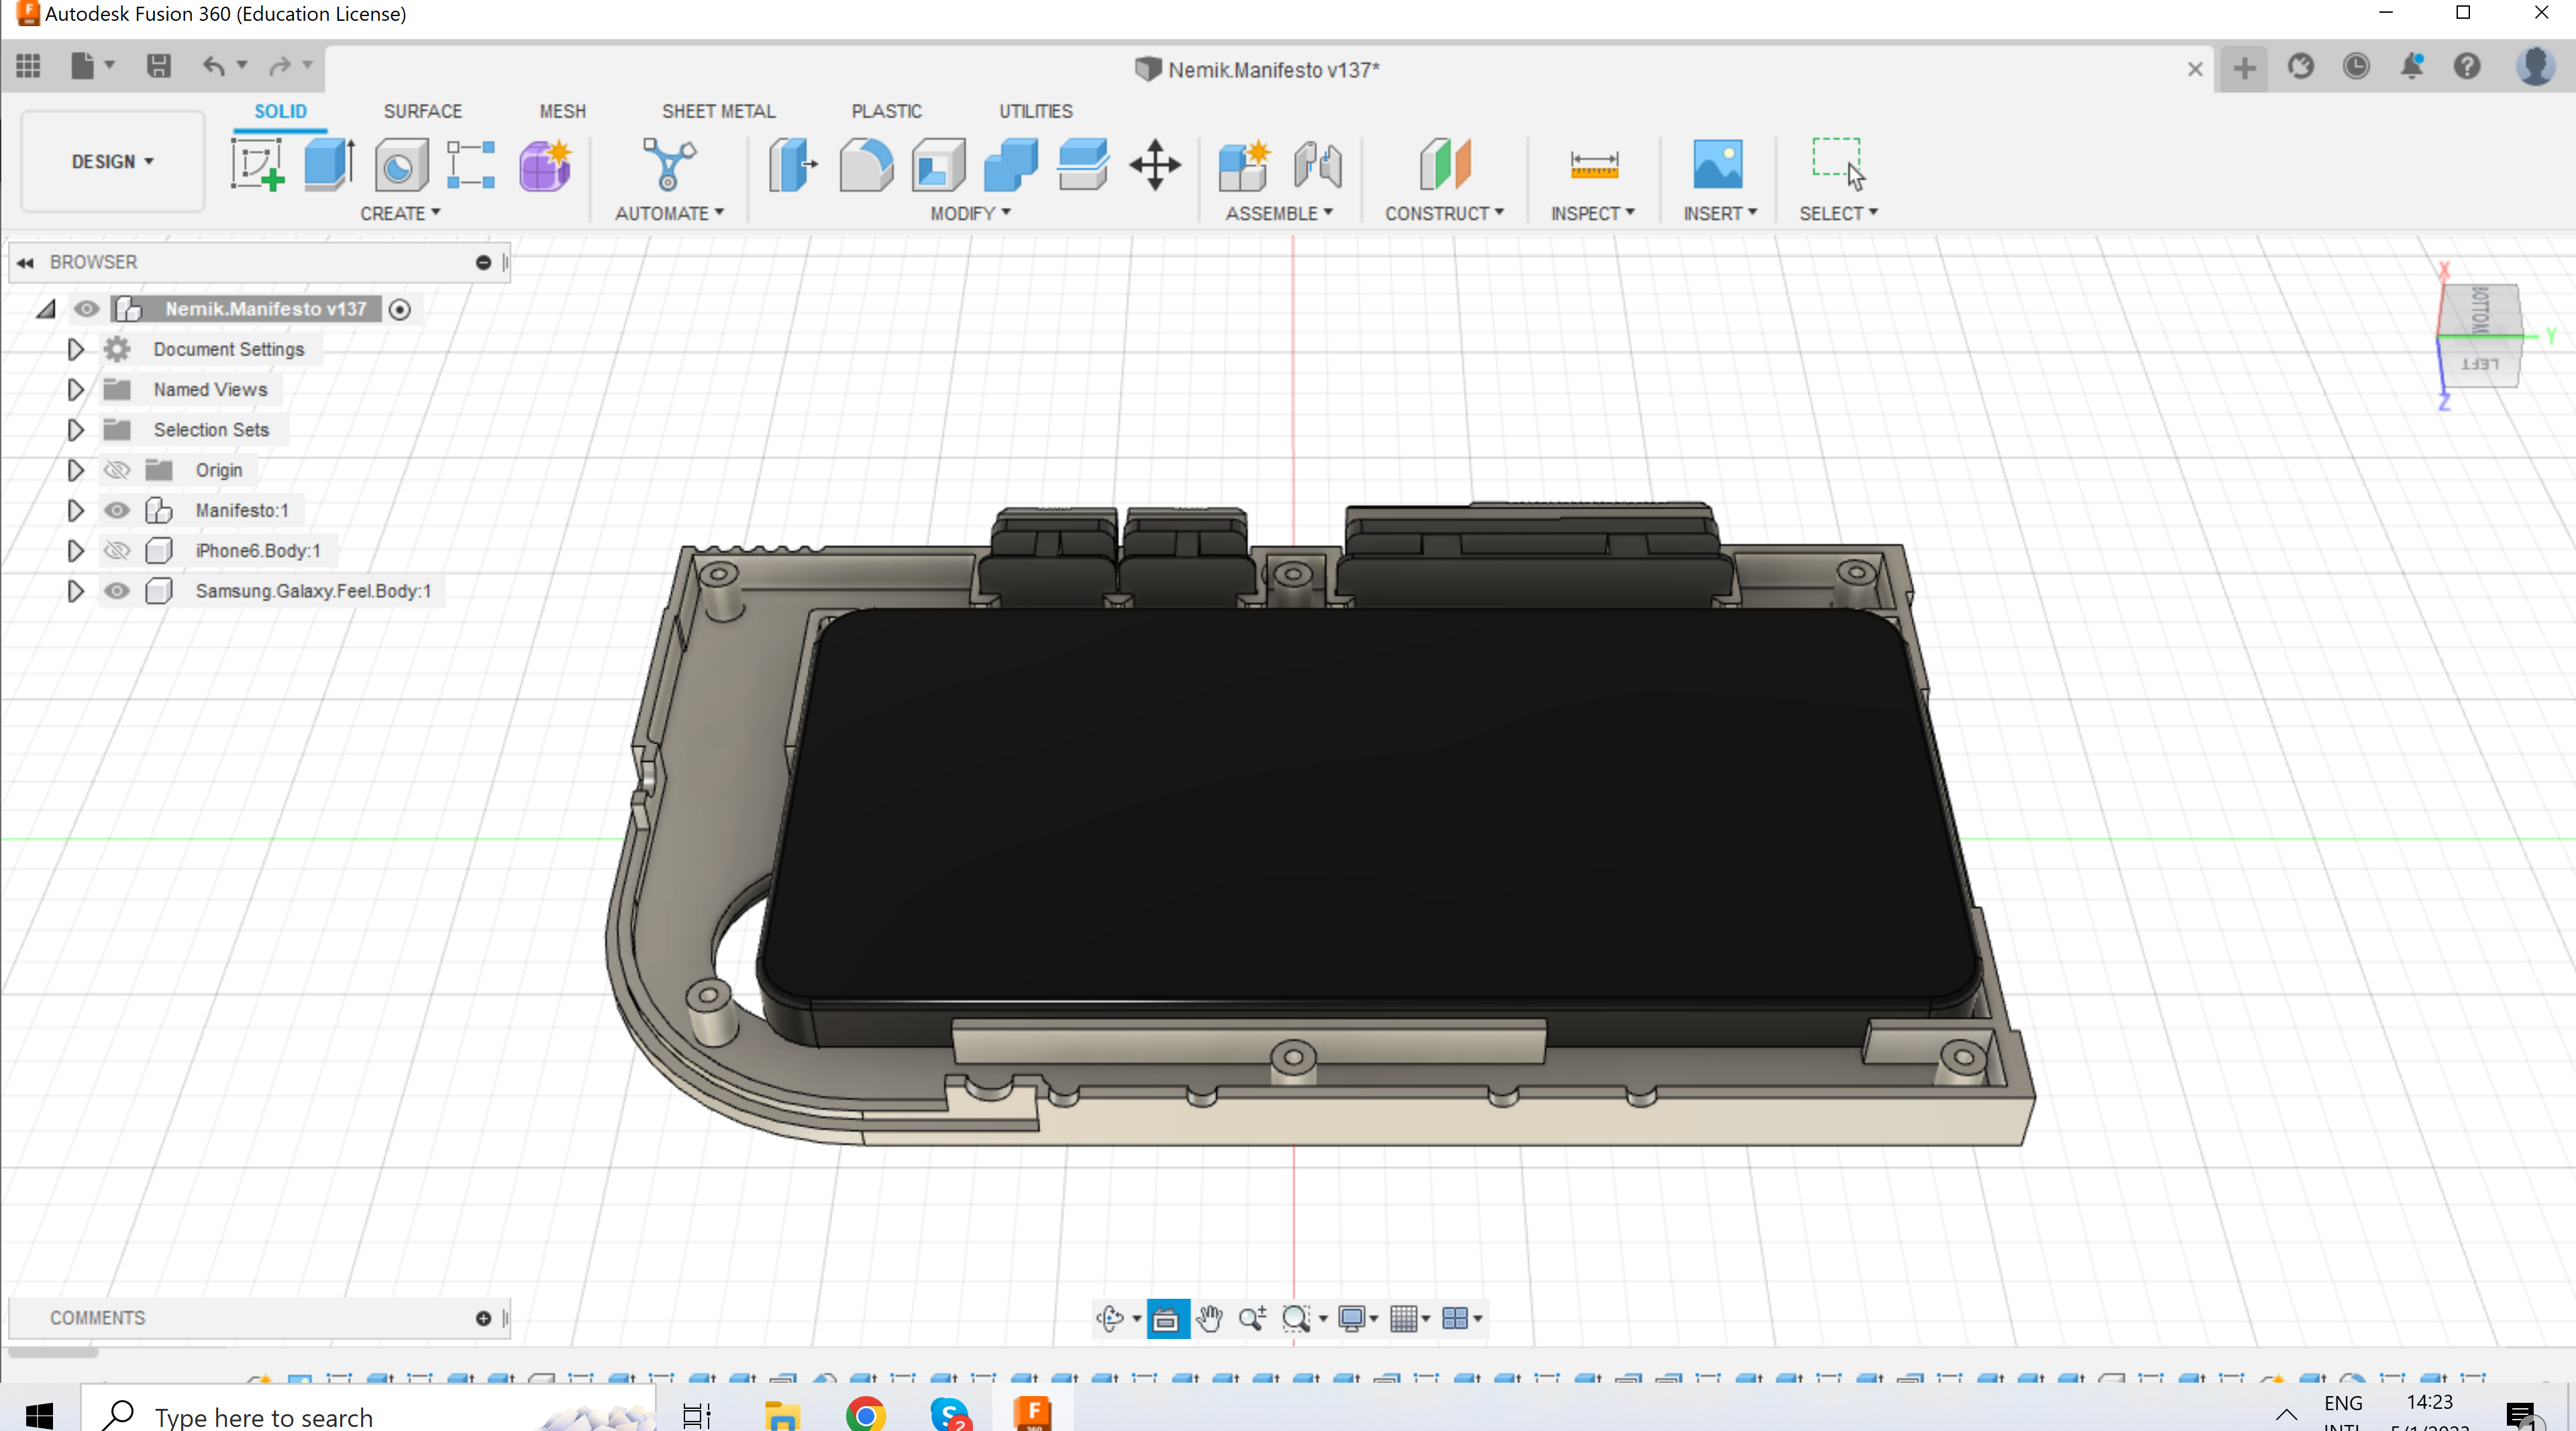Open the data panel grid icon
This screenshot has height=1431, width=2576.
pos(28,66)
